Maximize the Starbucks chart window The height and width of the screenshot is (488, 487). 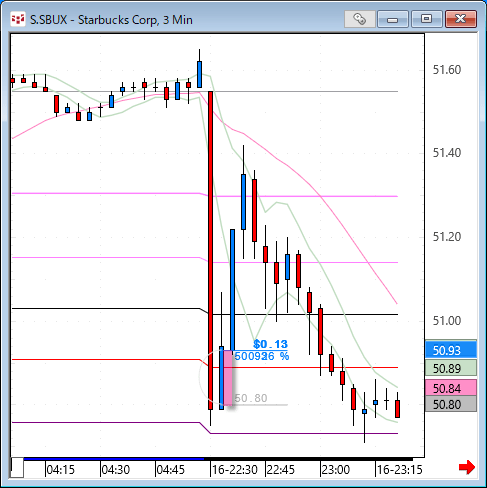coord(426,19)
